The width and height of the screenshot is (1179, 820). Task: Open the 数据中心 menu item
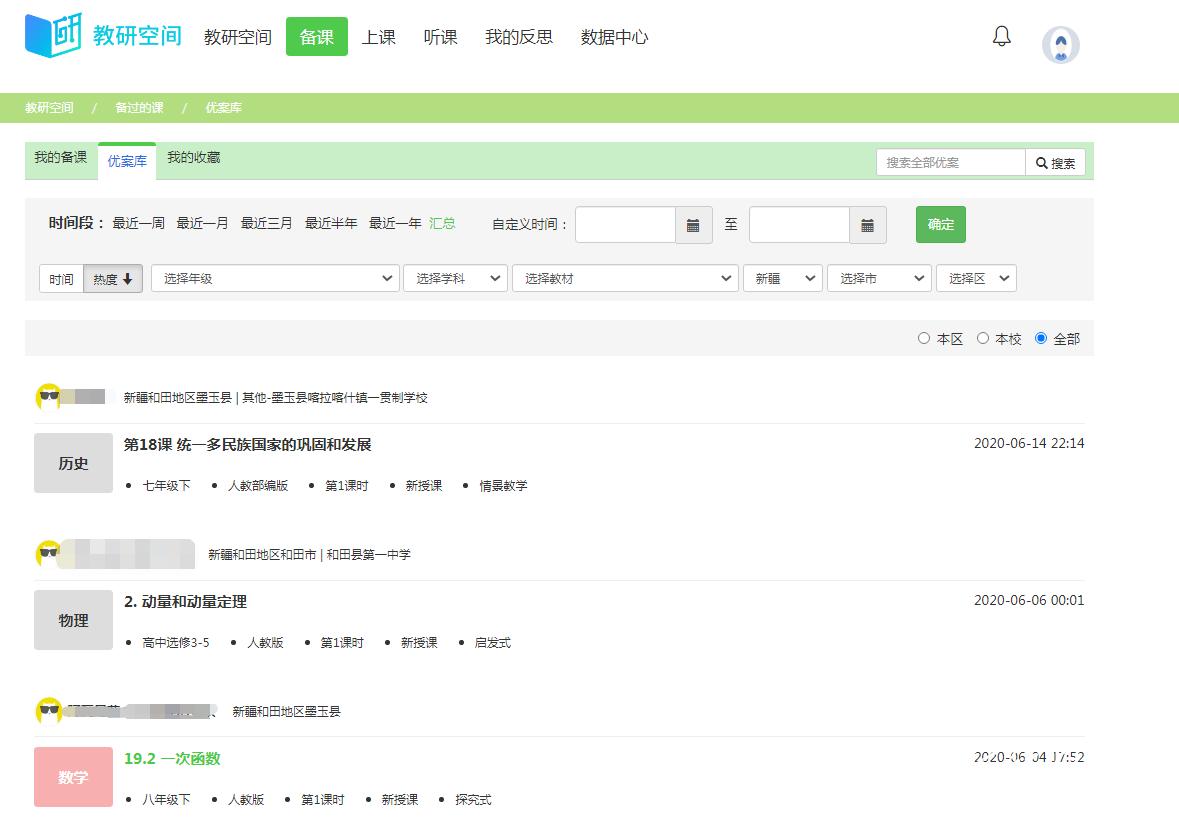click(x=614, y=37)
